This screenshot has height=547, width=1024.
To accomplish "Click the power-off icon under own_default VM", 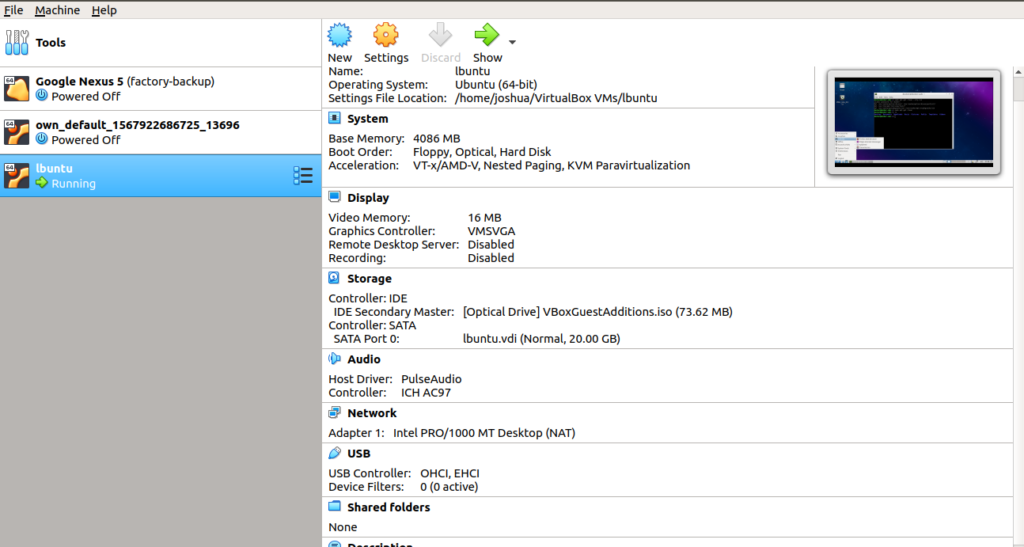I will (42, 139).
